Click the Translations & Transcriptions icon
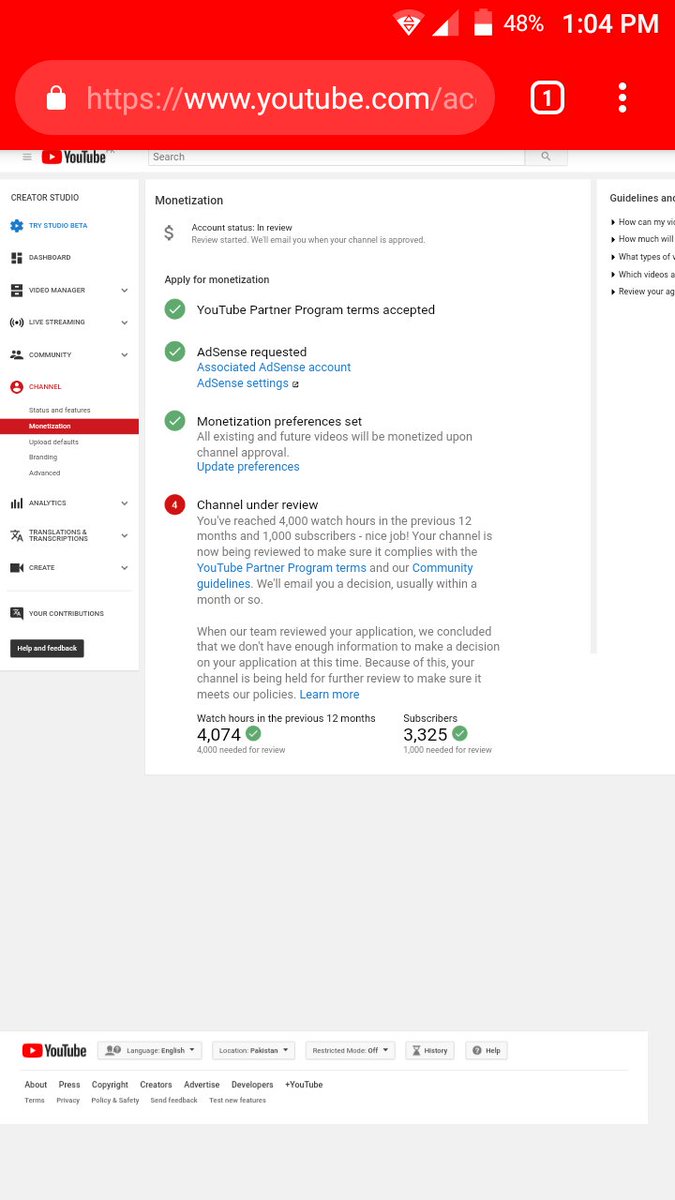This screenshot has height=1200, width=675. (x=17, y=536)
